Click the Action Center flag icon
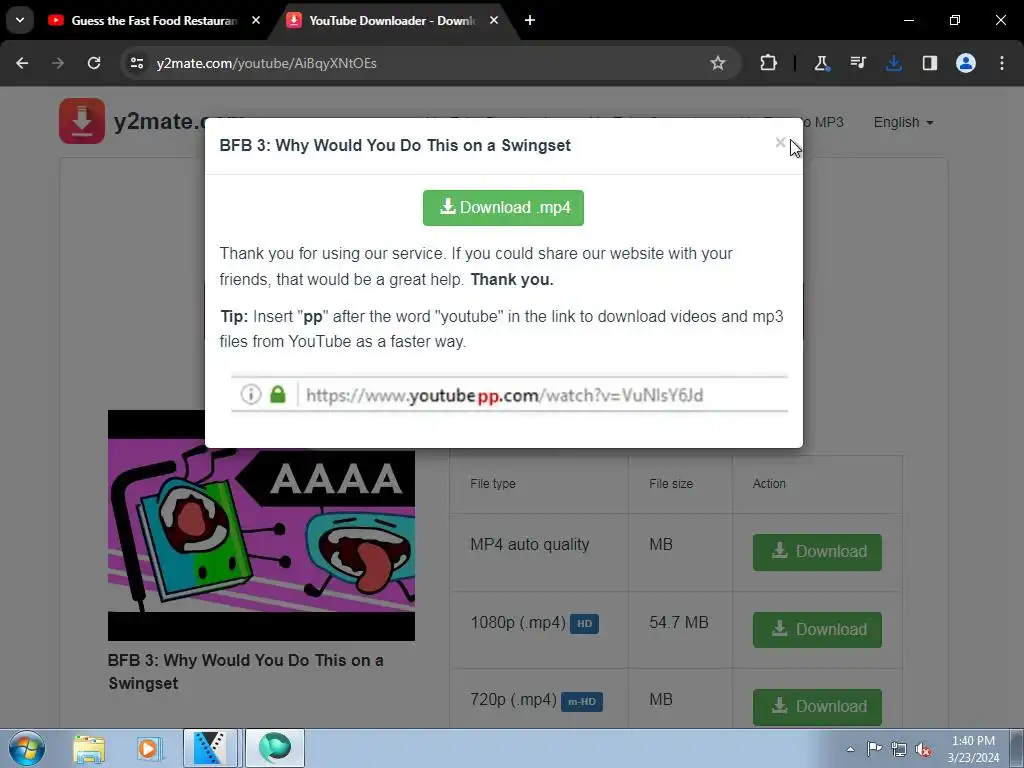This screenshot has height=768, width=1024. [x=874, y=749]
